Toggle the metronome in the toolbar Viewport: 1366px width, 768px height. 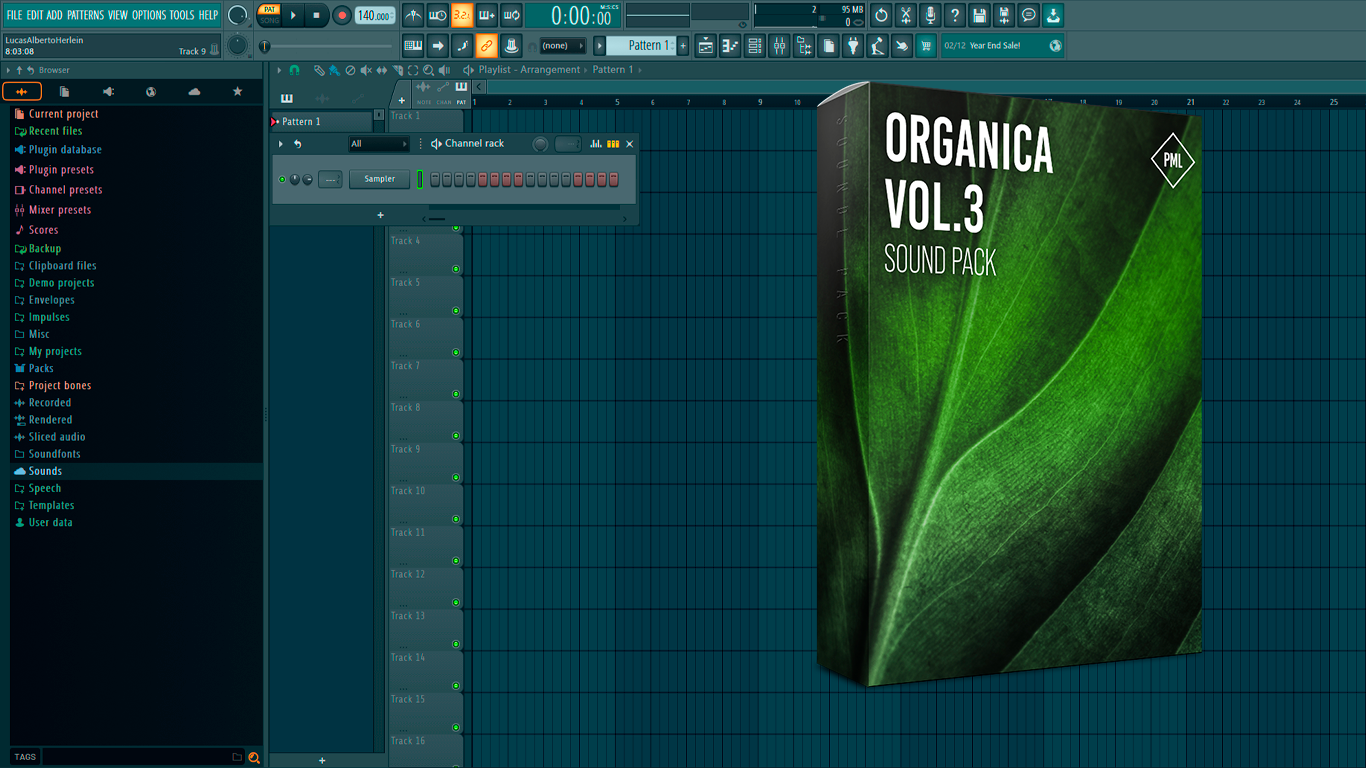pyautogui.click(x=413, y=15)
